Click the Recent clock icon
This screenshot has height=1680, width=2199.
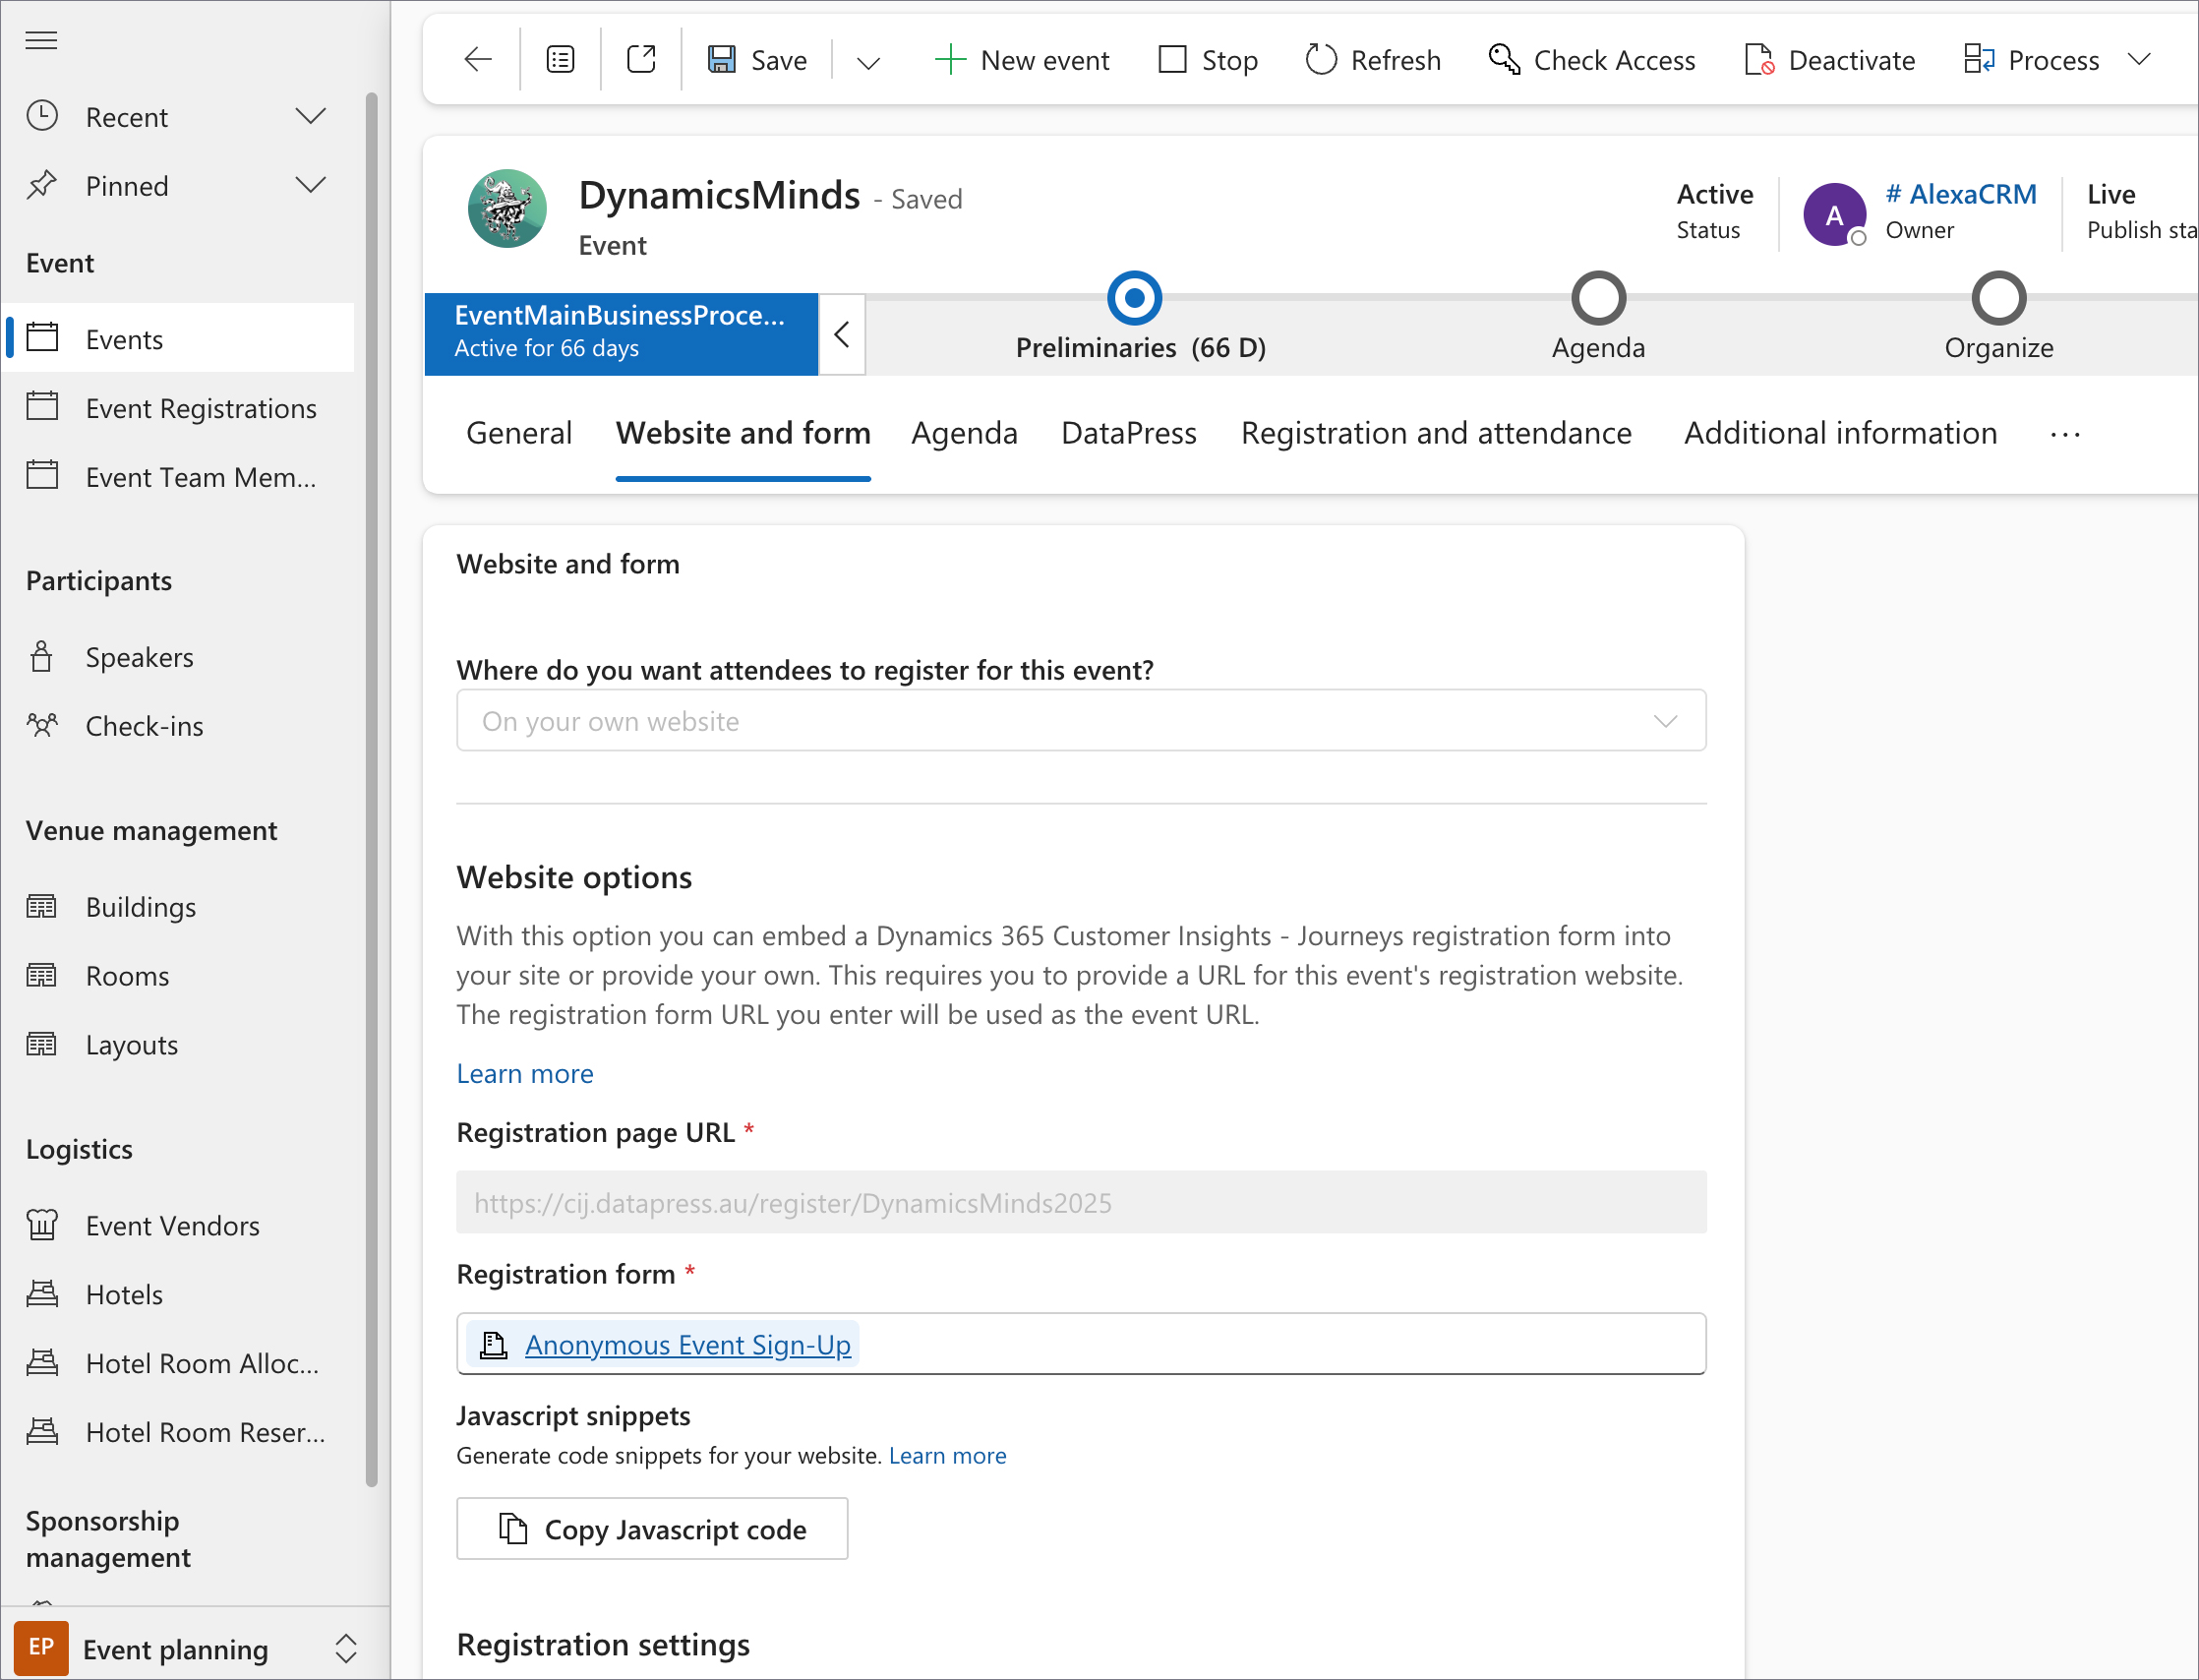(x=41, y=116)
